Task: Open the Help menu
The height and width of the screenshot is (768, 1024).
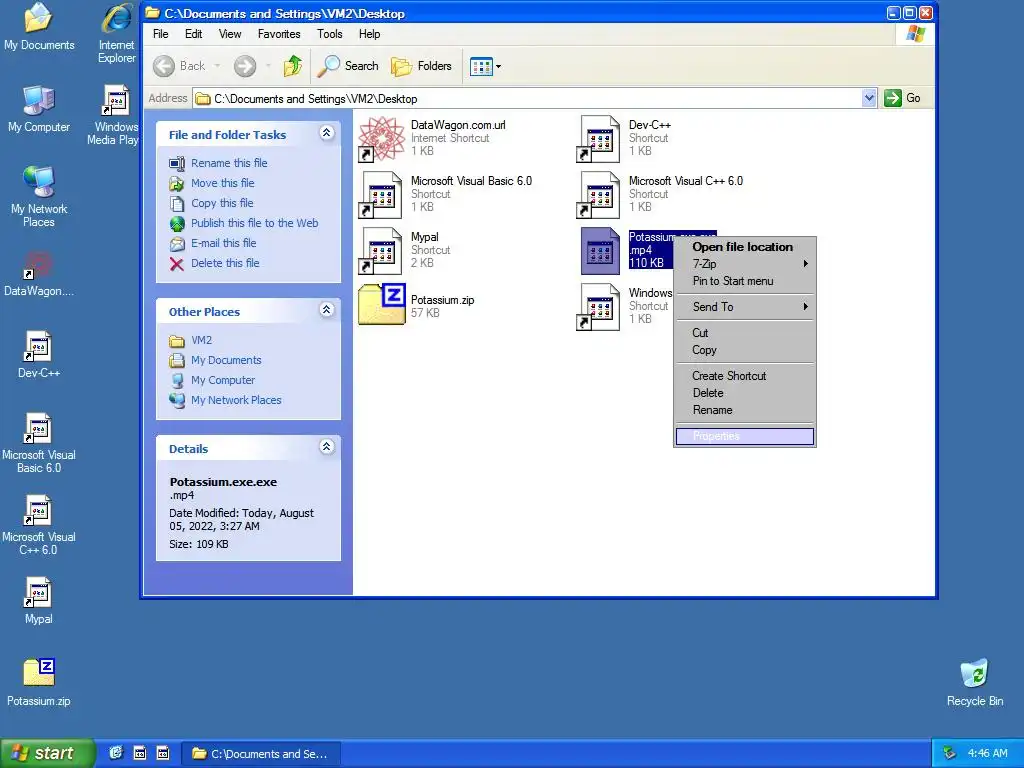Action: tap(369, 34)
